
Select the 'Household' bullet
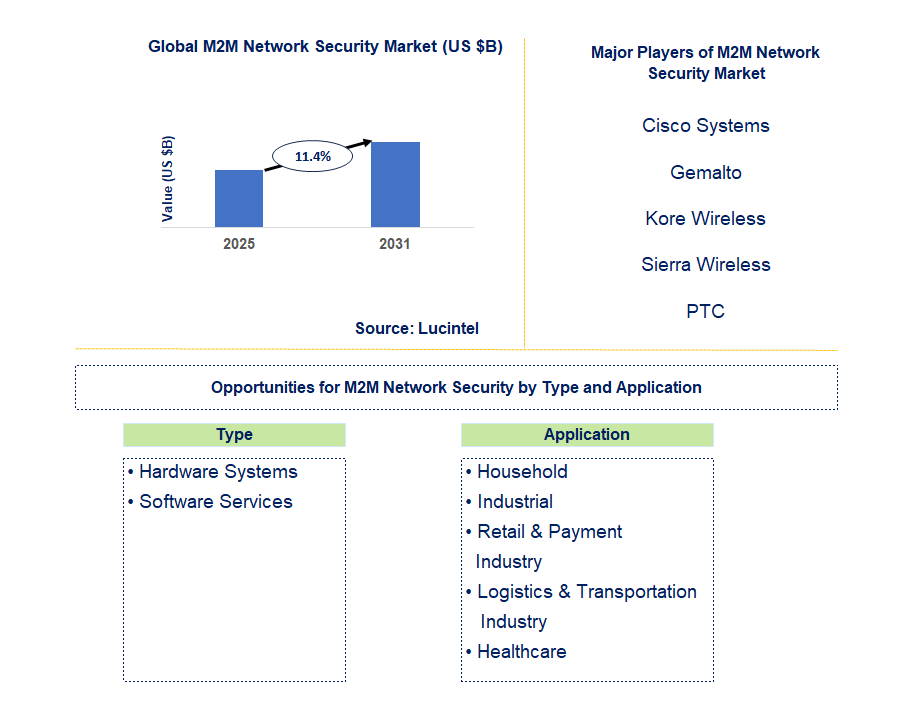point(517,472)
